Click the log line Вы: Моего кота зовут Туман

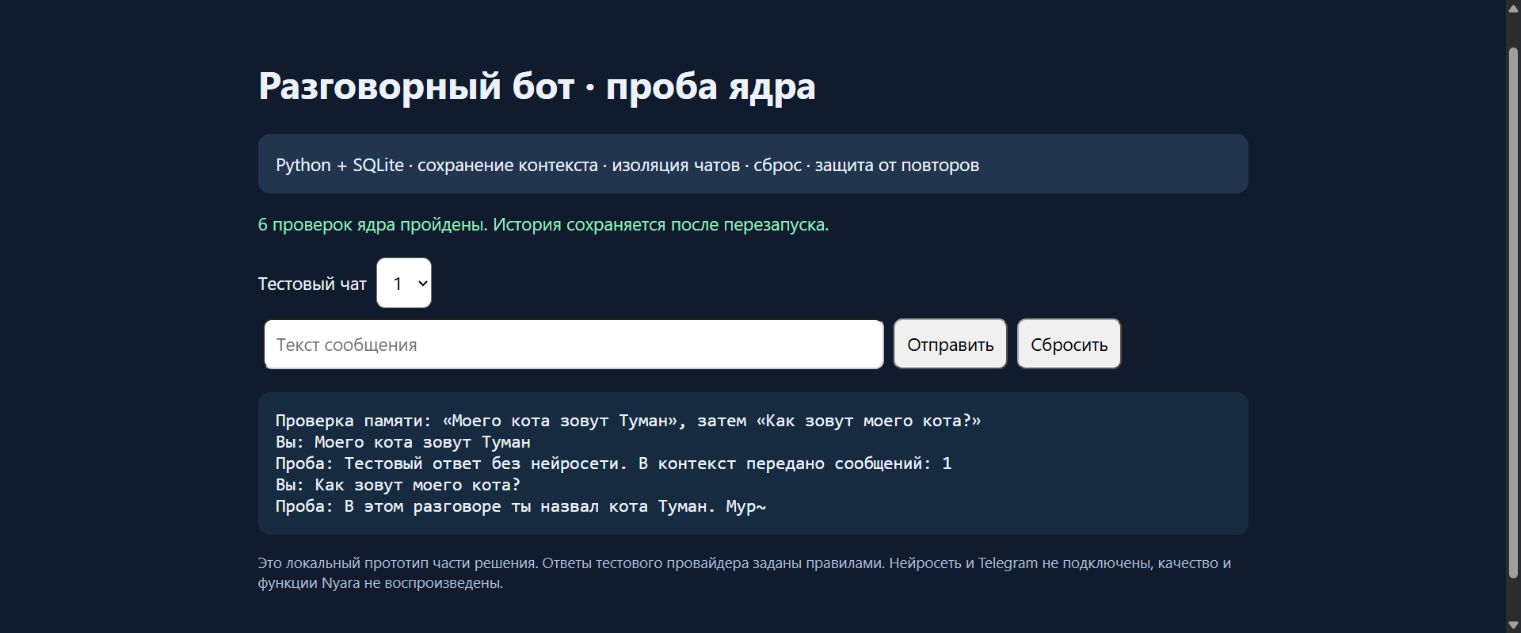click(402, 442)
